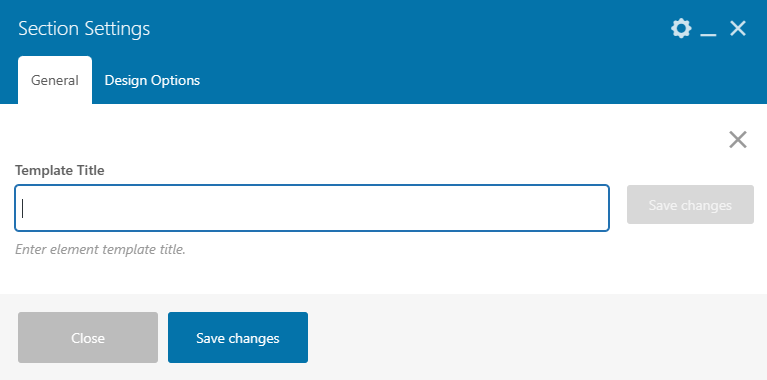This screenshot has height=380, width=767.
Task: Click the blue Save changes button
Action: point(238,337)
